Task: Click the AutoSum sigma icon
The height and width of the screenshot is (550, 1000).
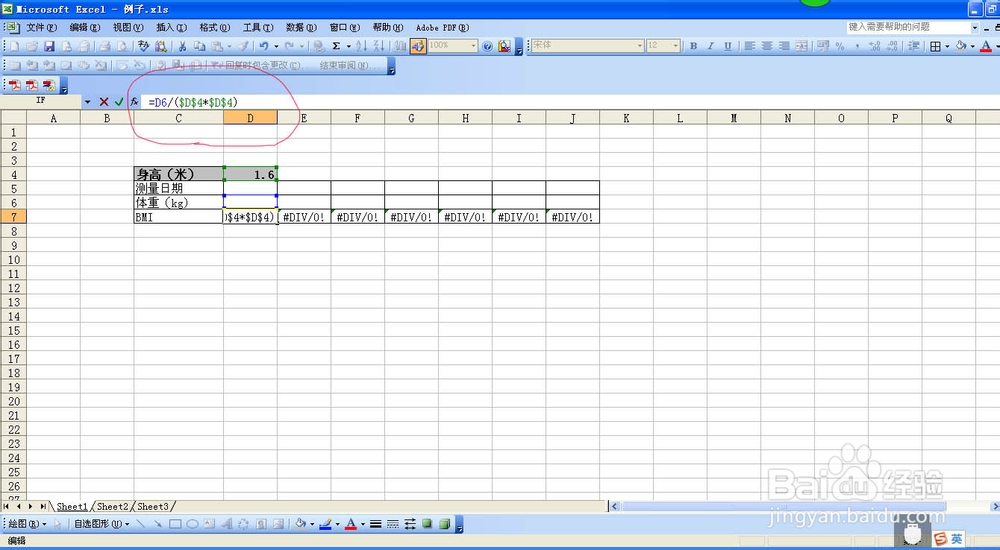Action: tap(336, 46)
